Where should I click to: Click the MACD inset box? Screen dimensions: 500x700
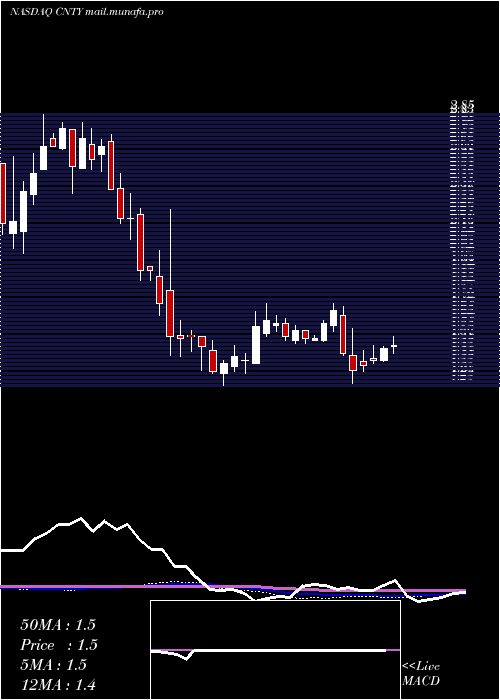tap(275, 650)
